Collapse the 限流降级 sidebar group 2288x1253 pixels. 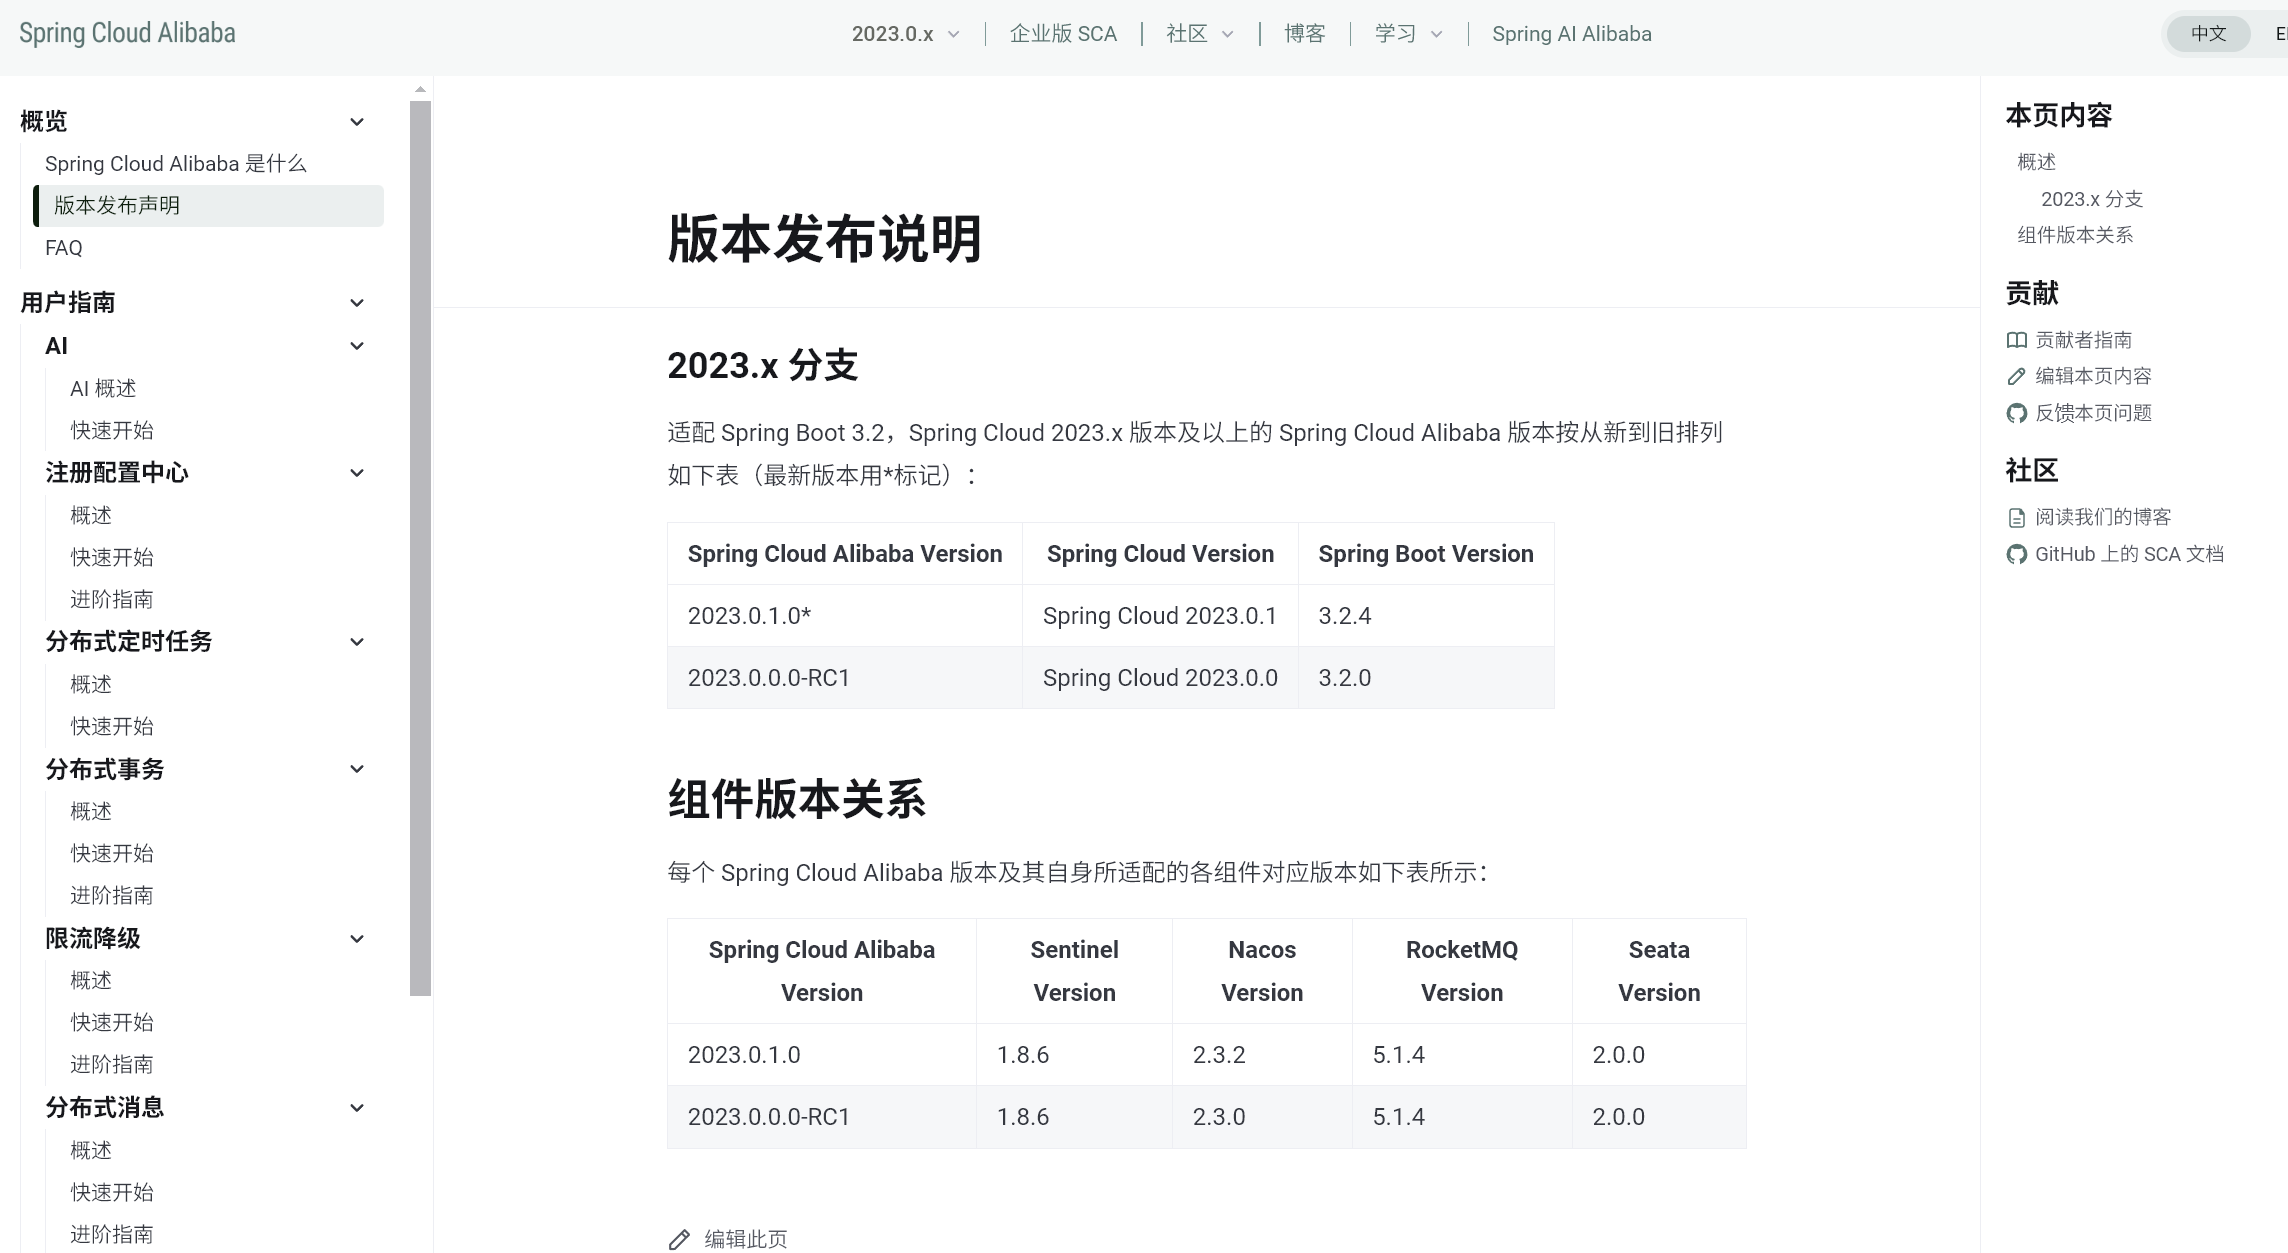(356, 939)
